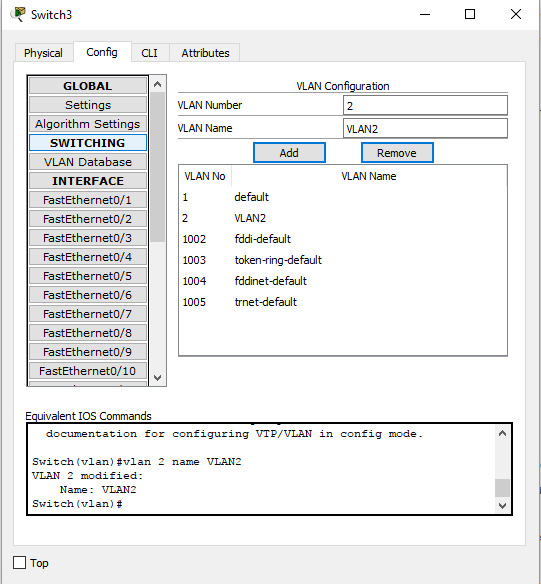Select interface FastEthernet0/10
Screen dimensions: 541x584
pos(88,371)
